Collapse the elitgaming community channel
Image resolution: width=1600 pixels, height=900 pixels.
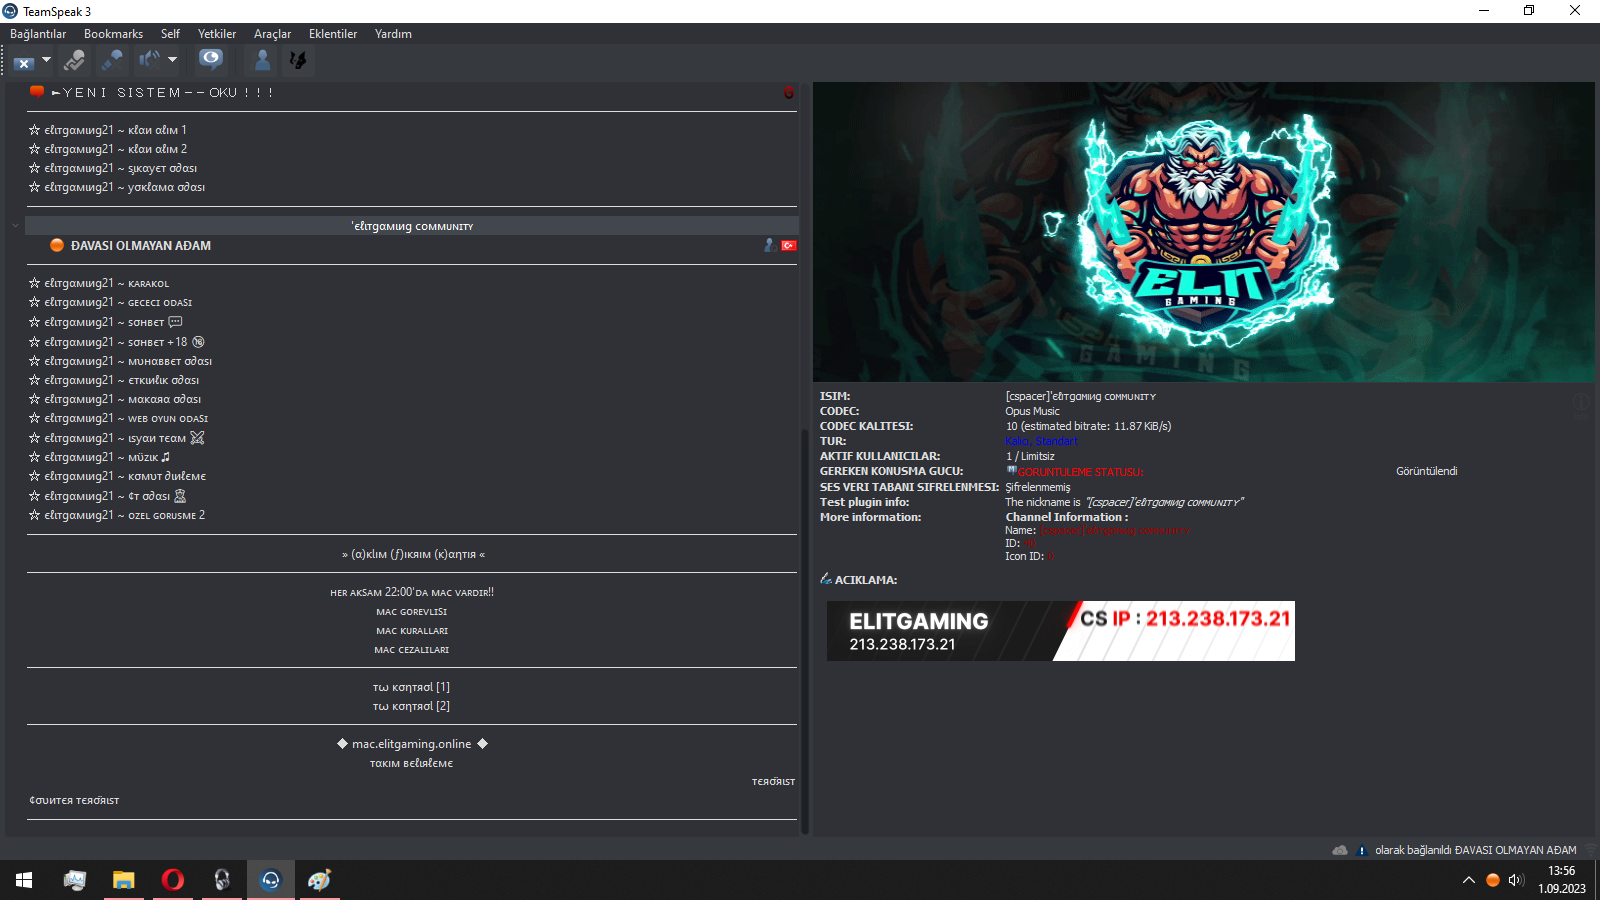tap(15, 226)
